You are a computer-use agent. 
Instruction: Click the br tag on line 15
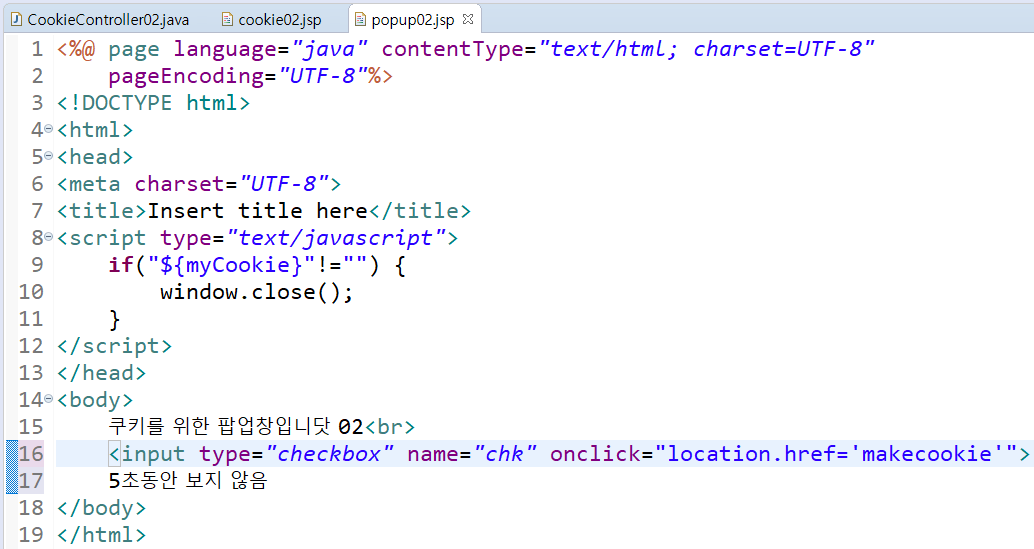[390, 426]
